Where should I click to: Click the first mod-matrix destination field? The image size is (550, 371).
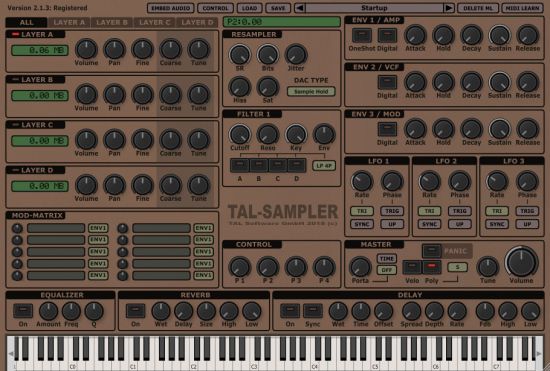tap(56, 228)
